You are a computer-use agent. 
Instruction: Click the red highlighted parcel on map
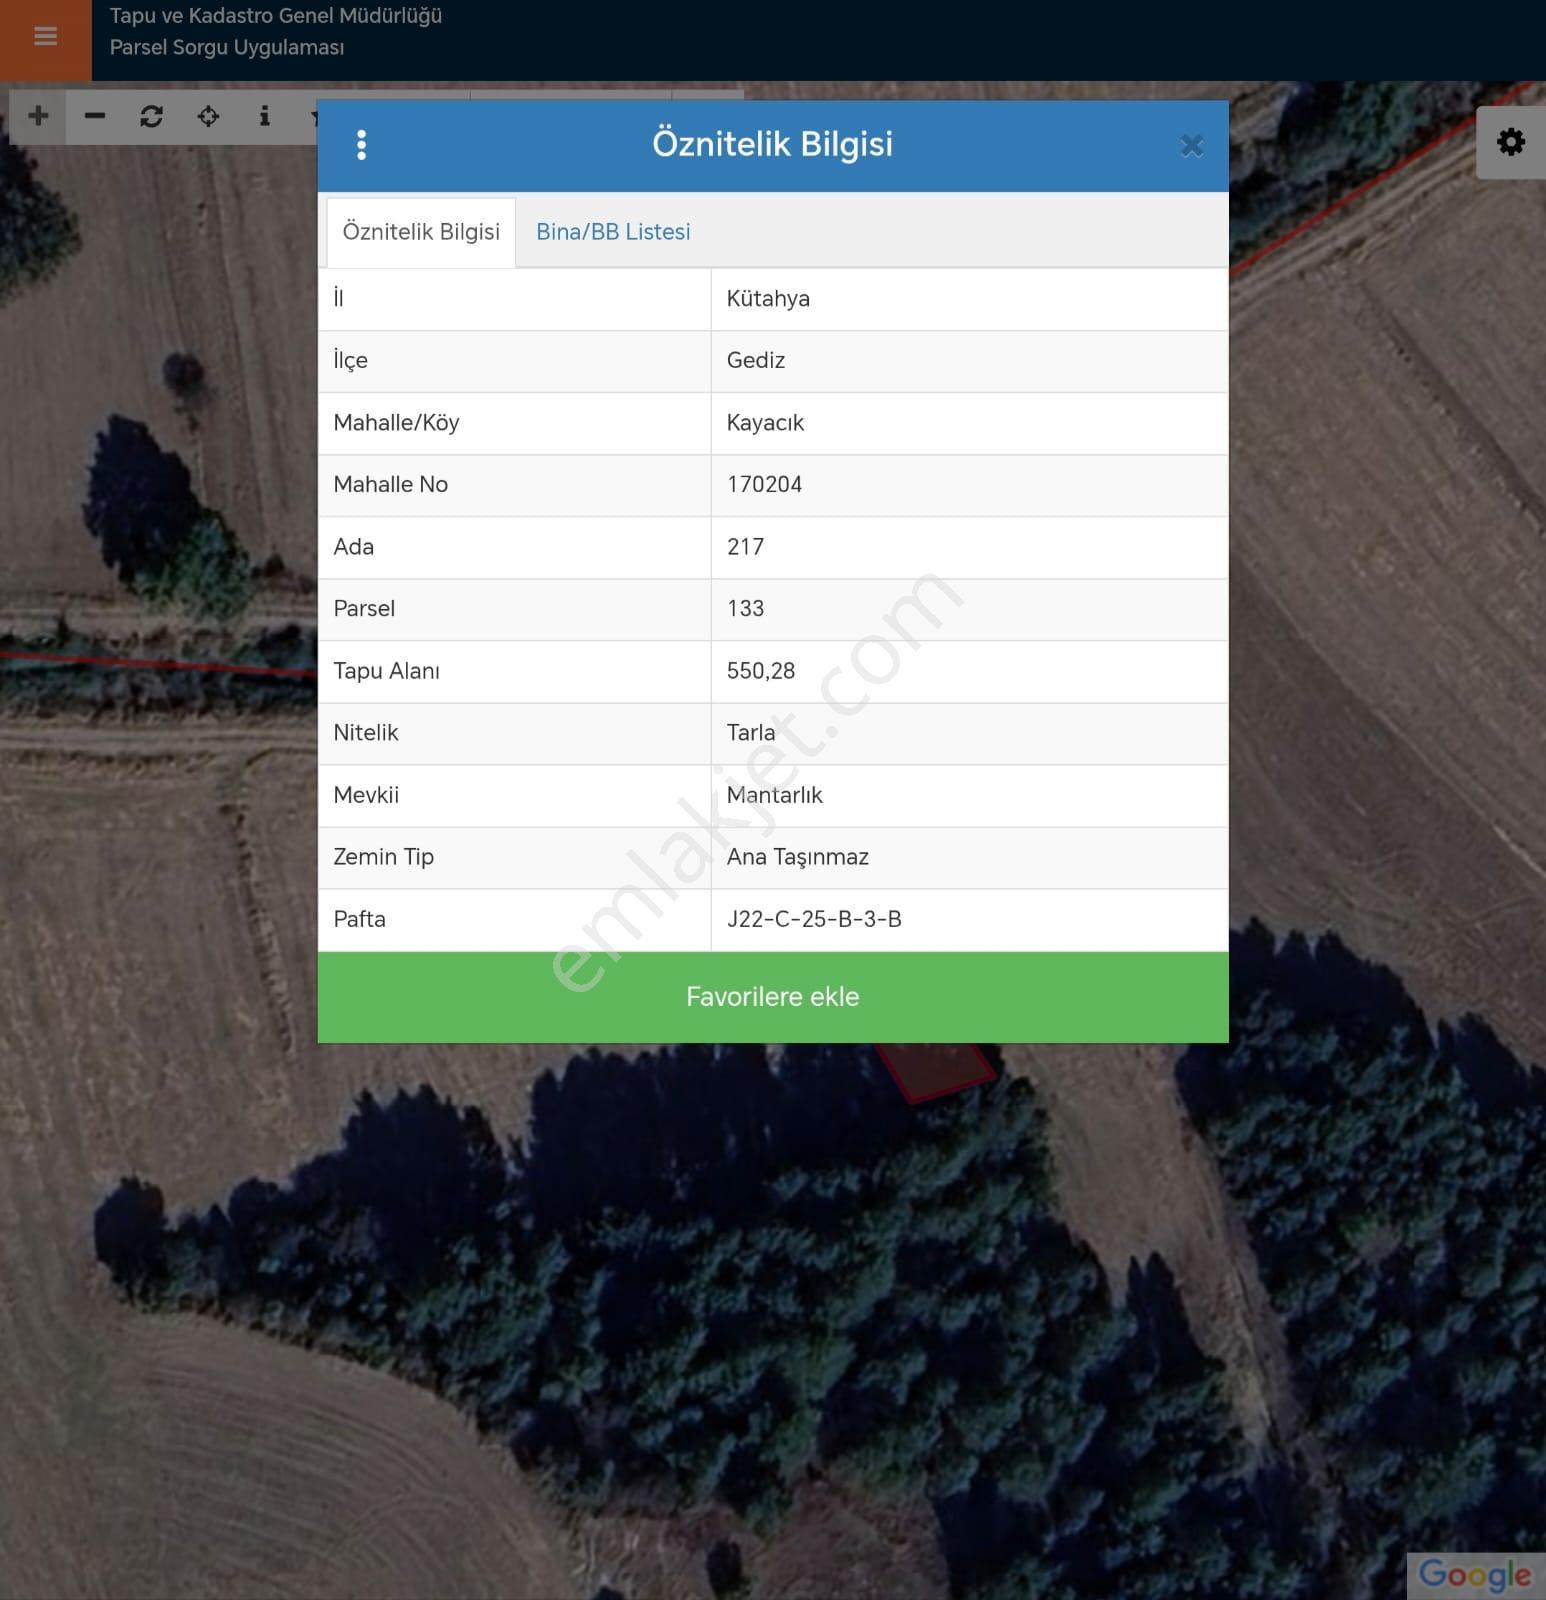tap(936, 1070)
